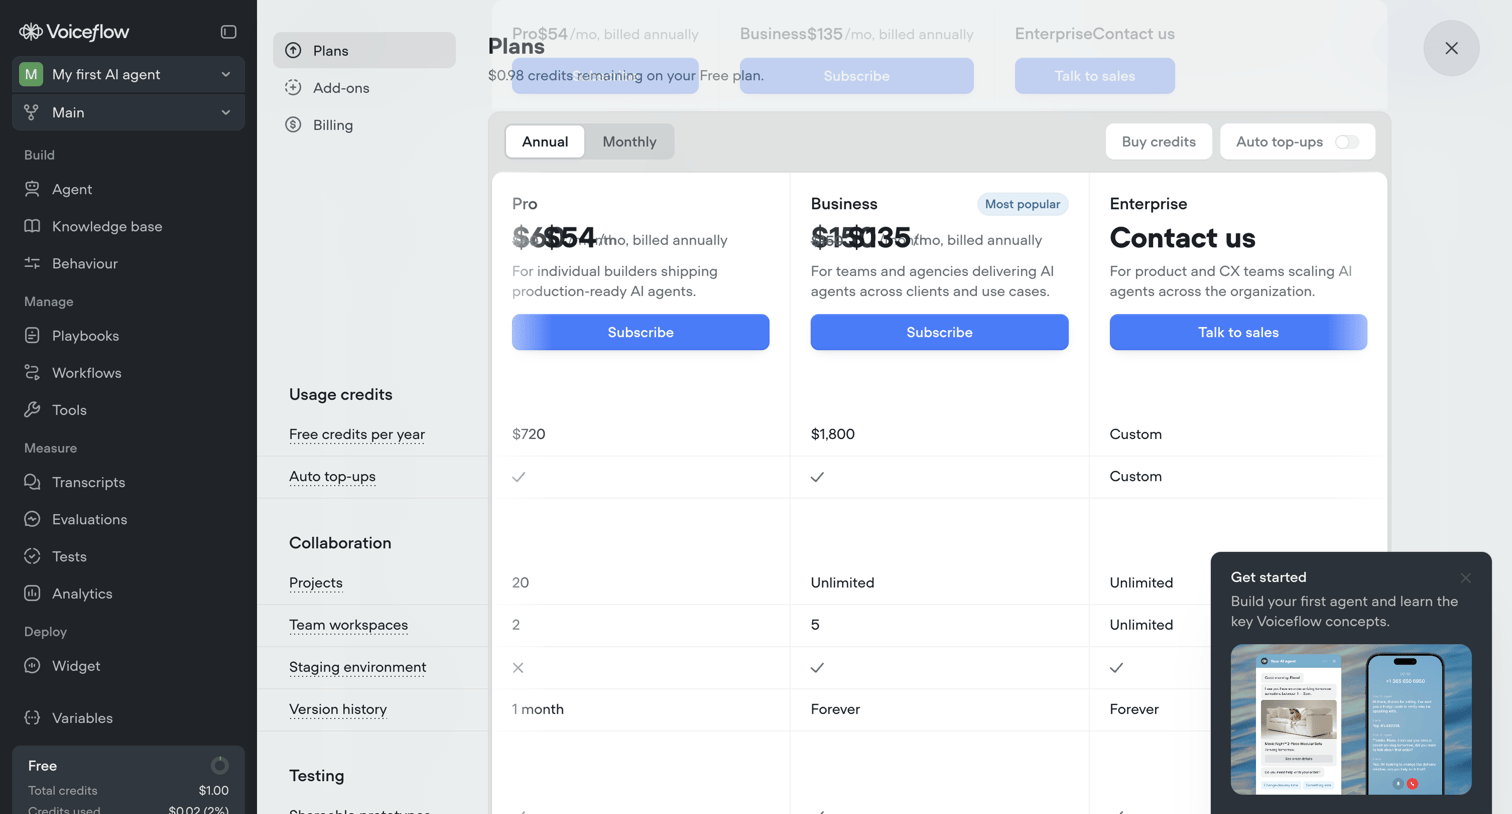
Task: Click the Billing dollar icon
Action: [293, 125]
